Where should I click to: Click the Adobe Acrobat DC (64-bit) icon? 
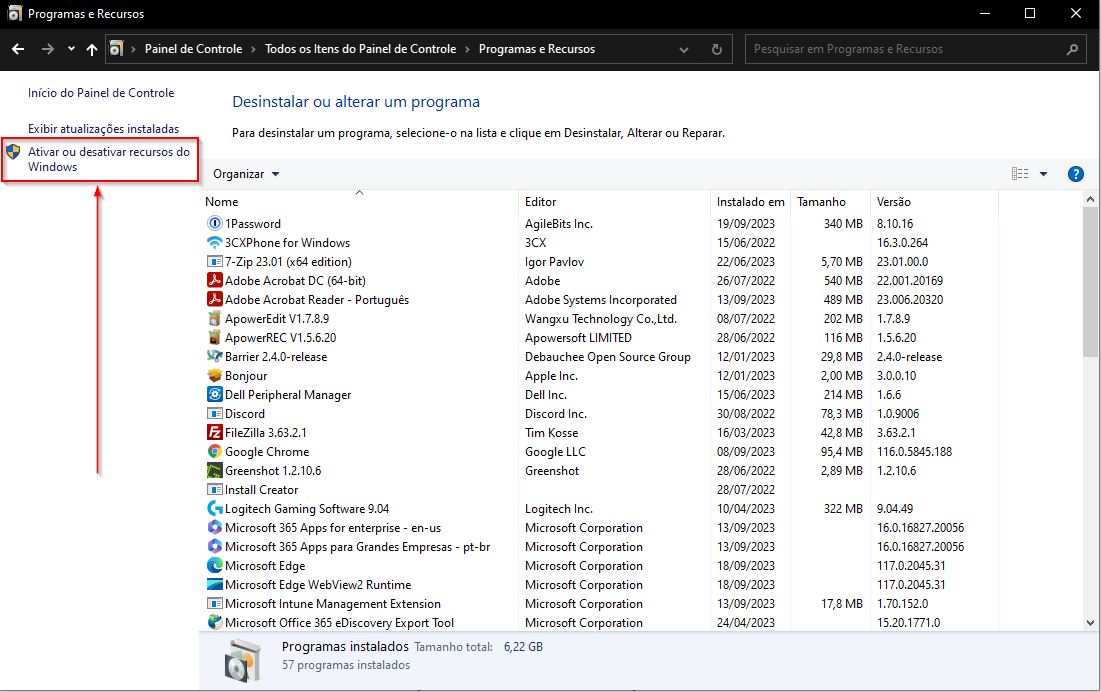[215, 280]
